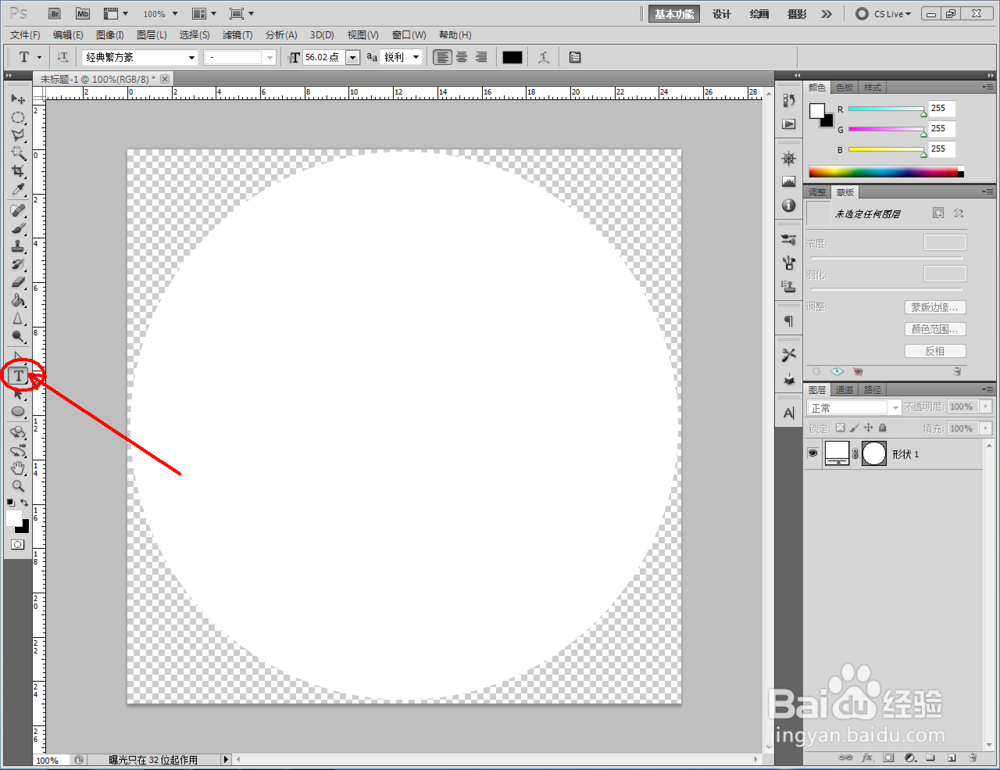
Task: Select the Brush tool
Action: click(18, 228)
